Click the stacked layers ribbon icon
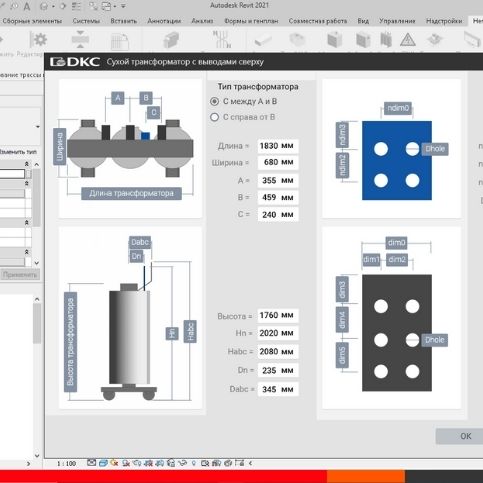This screenshot has height=483, width=483. pyautogui.click(x=435, y=40)
